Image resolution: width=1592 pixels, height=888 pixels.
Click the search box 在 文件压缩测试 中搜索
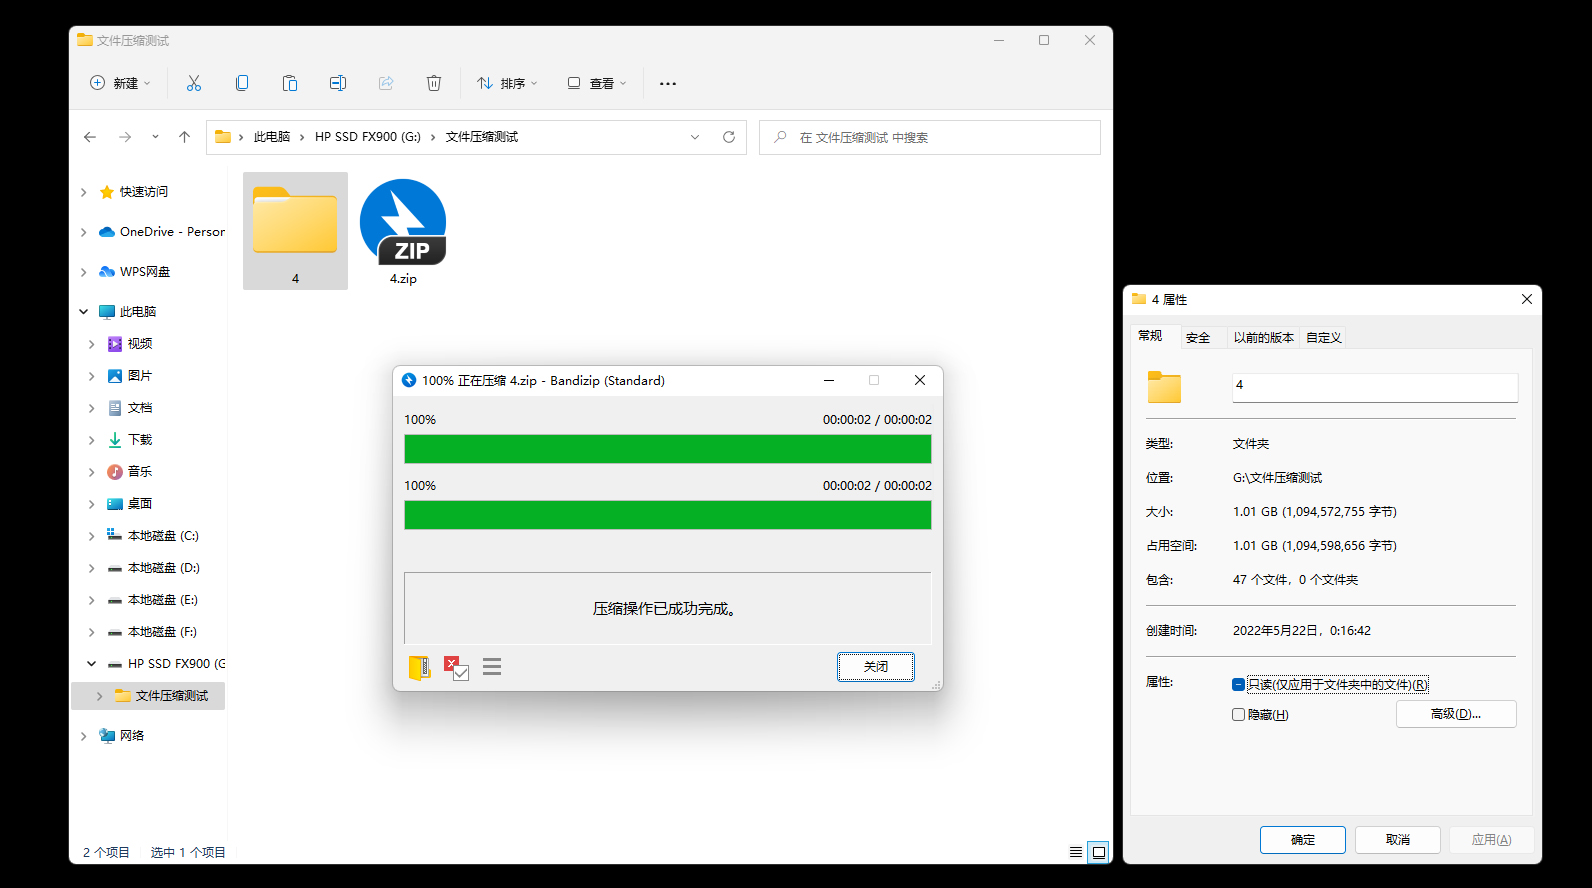point(930,137)
